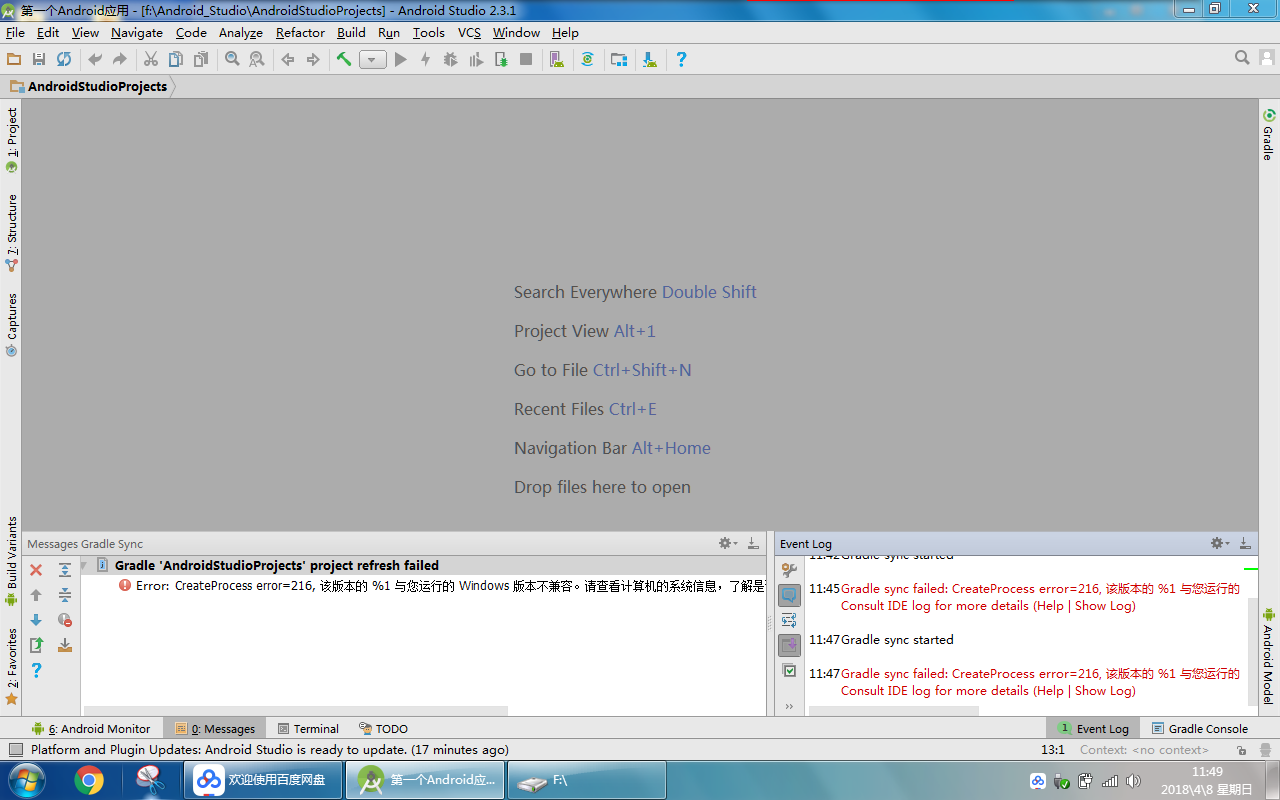Viewport: 1280px width, 800px height.
Task: Open the Favorites side tab
Action: (12, 667)
